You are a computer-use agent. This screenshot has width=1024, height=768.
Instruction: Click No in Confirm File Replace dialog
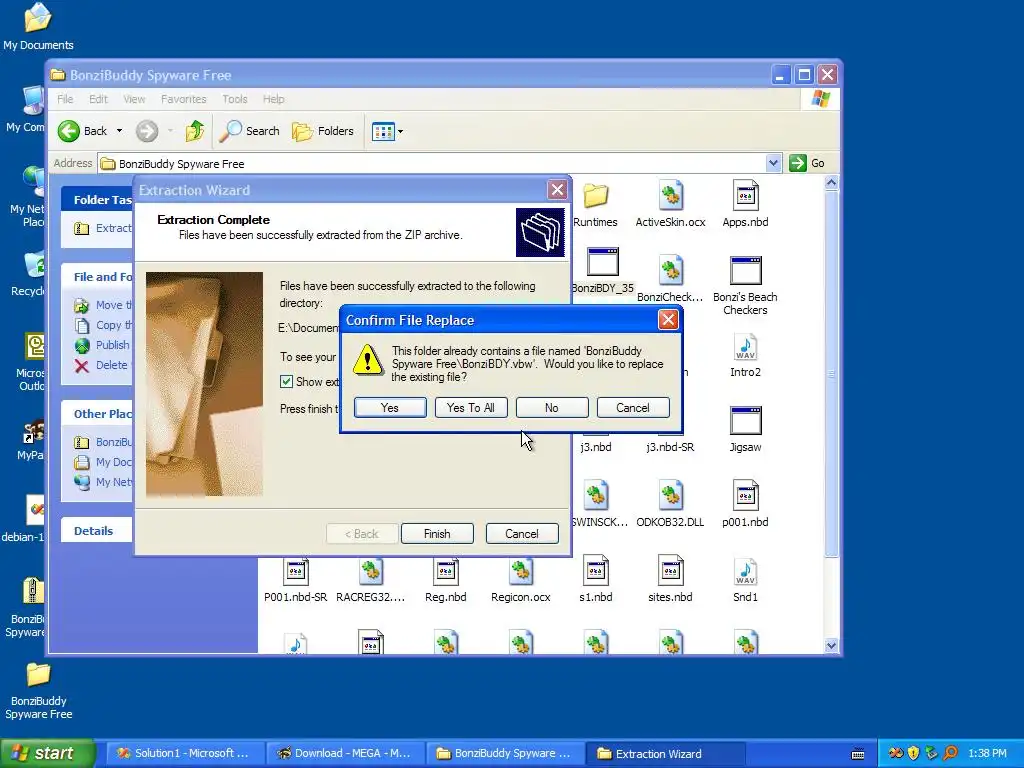[552, 408]
